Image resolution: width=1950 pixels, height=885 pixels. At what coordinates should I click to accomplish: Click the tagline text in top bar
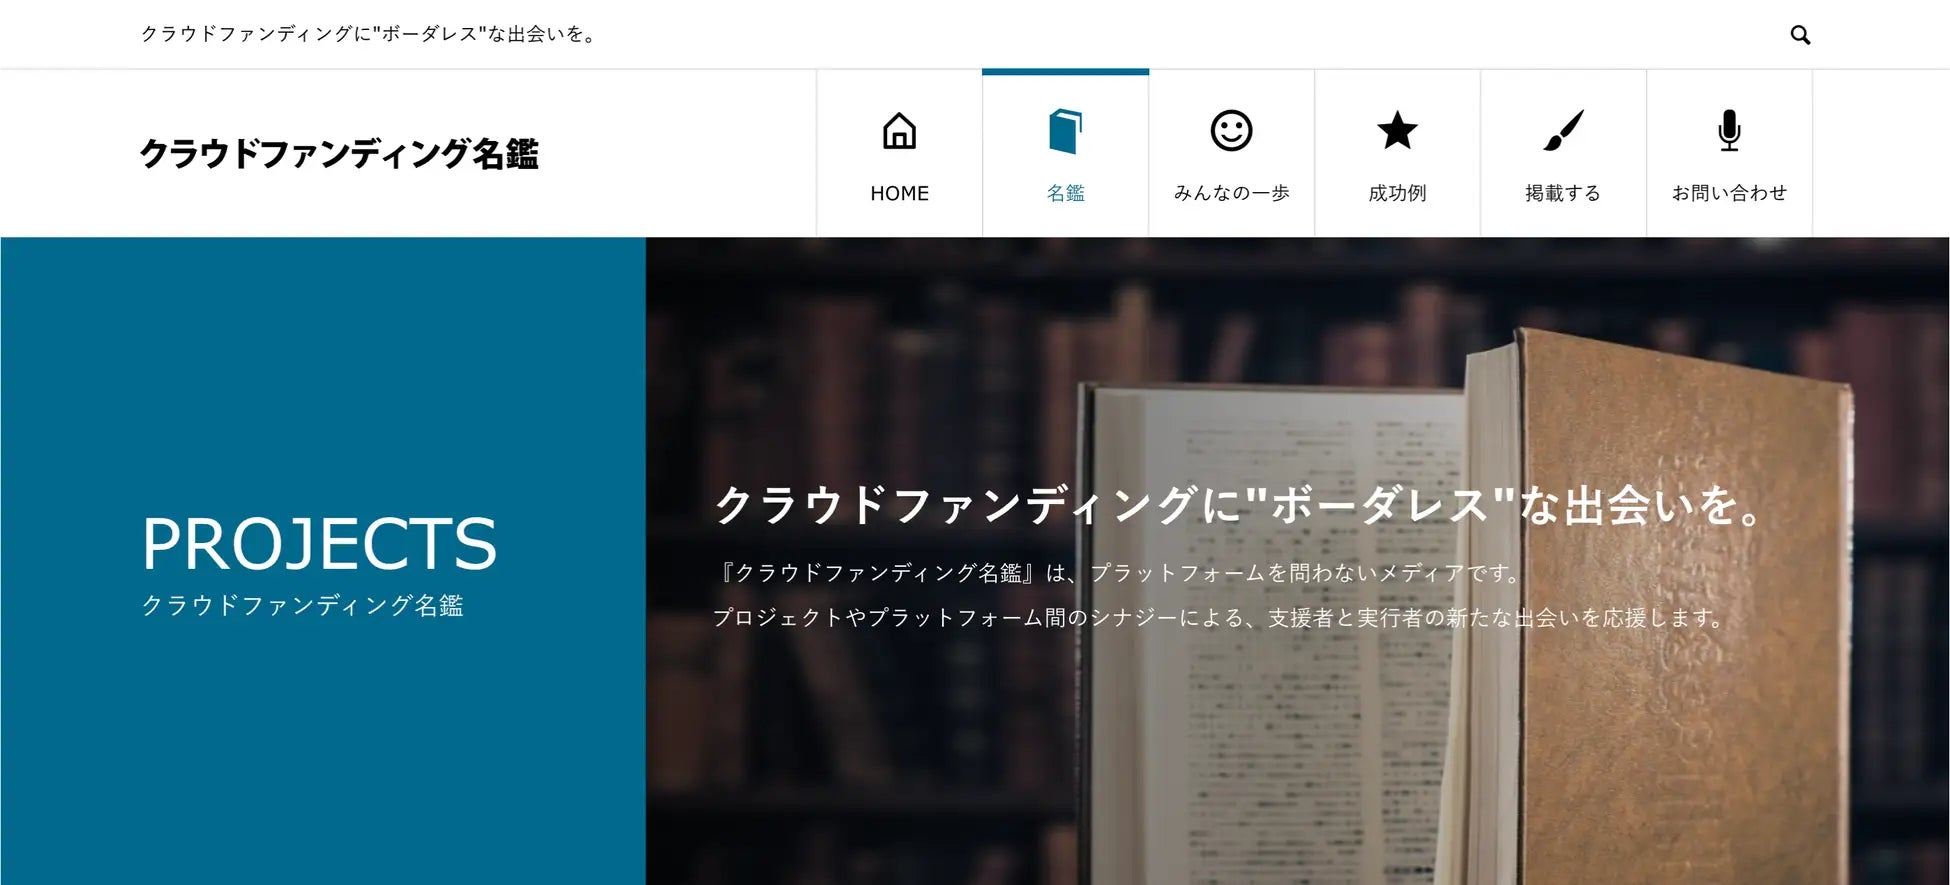tap(369, 34)
